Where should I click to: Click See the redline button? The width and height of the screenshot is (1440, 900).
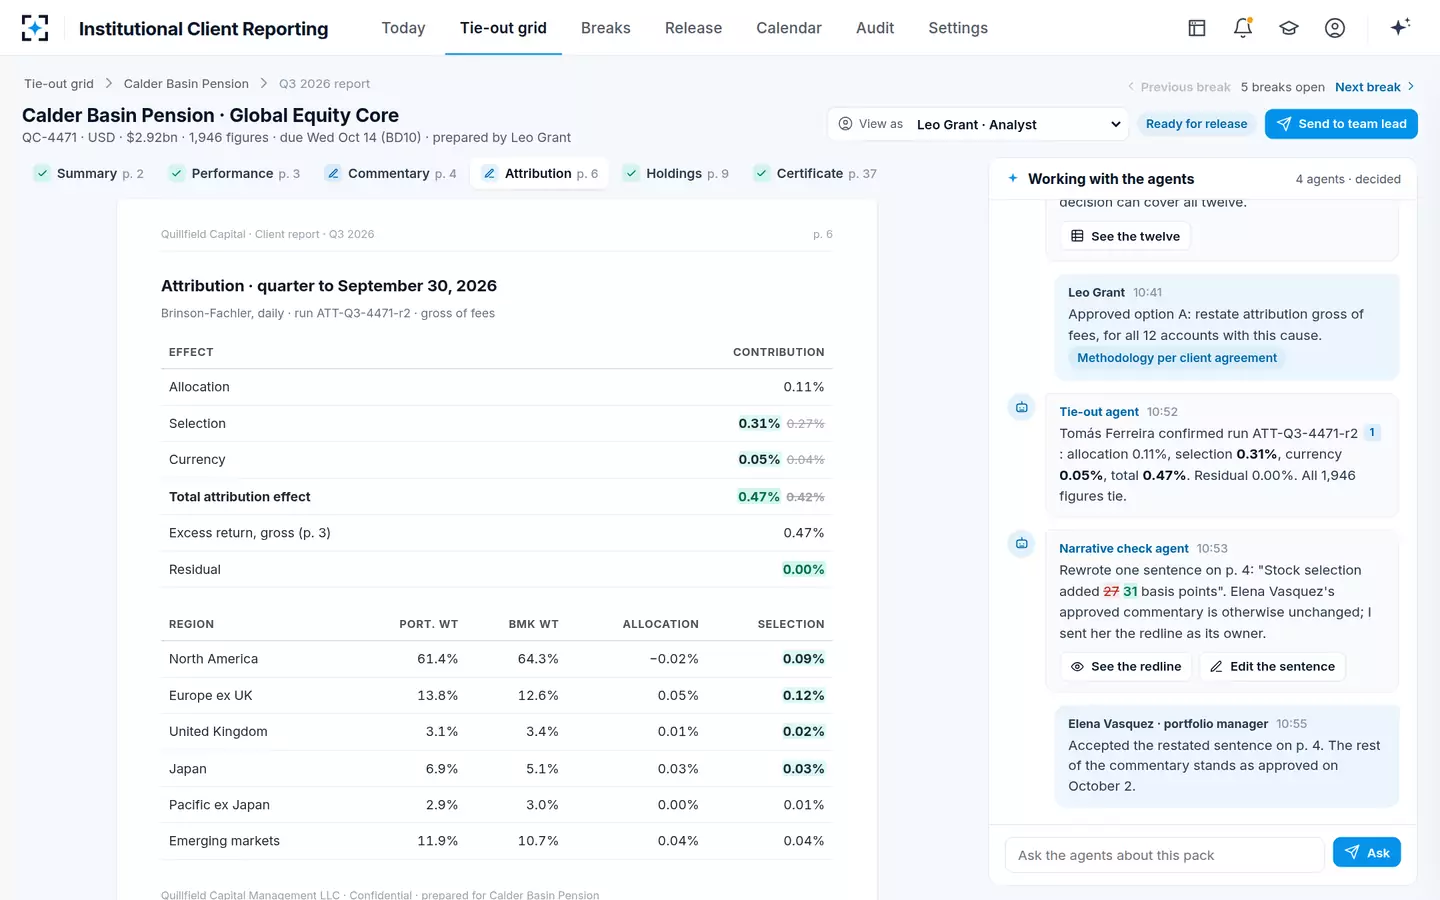pyautogui.click(x=1126, y=666)
